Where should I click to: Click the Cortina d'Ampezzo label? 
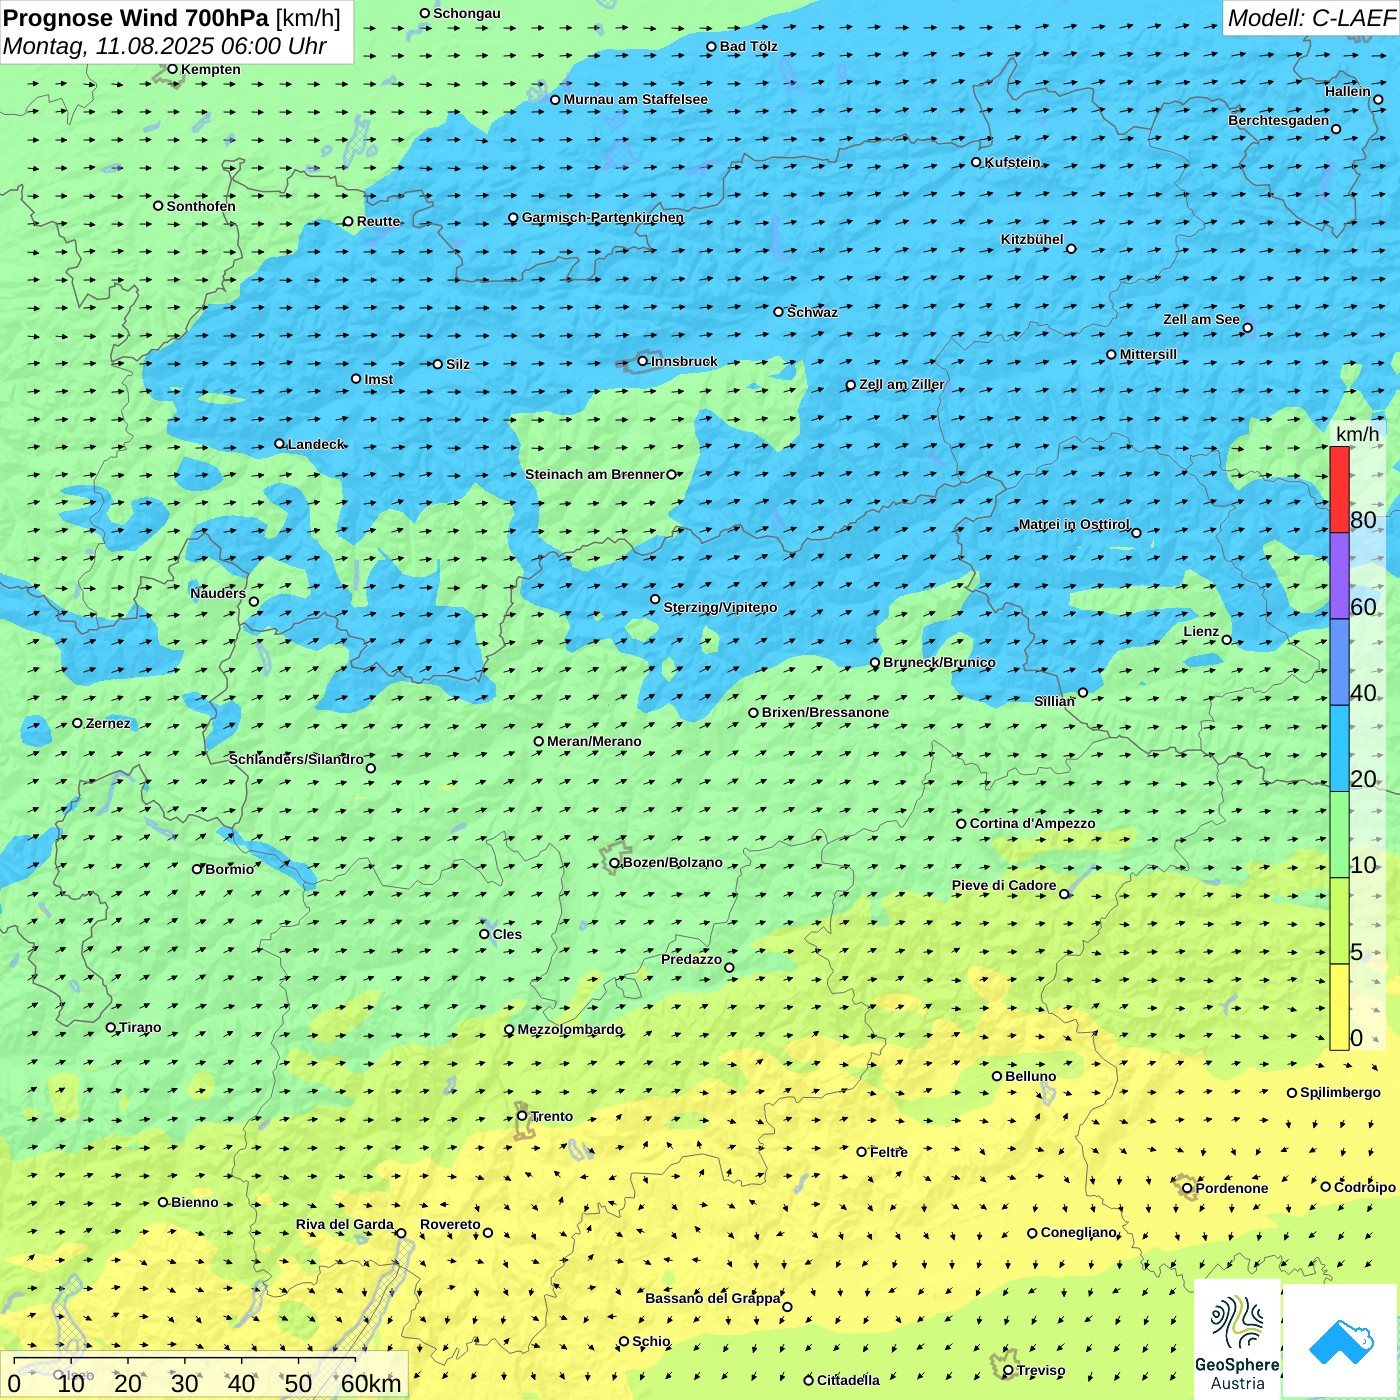[1032, 823]
